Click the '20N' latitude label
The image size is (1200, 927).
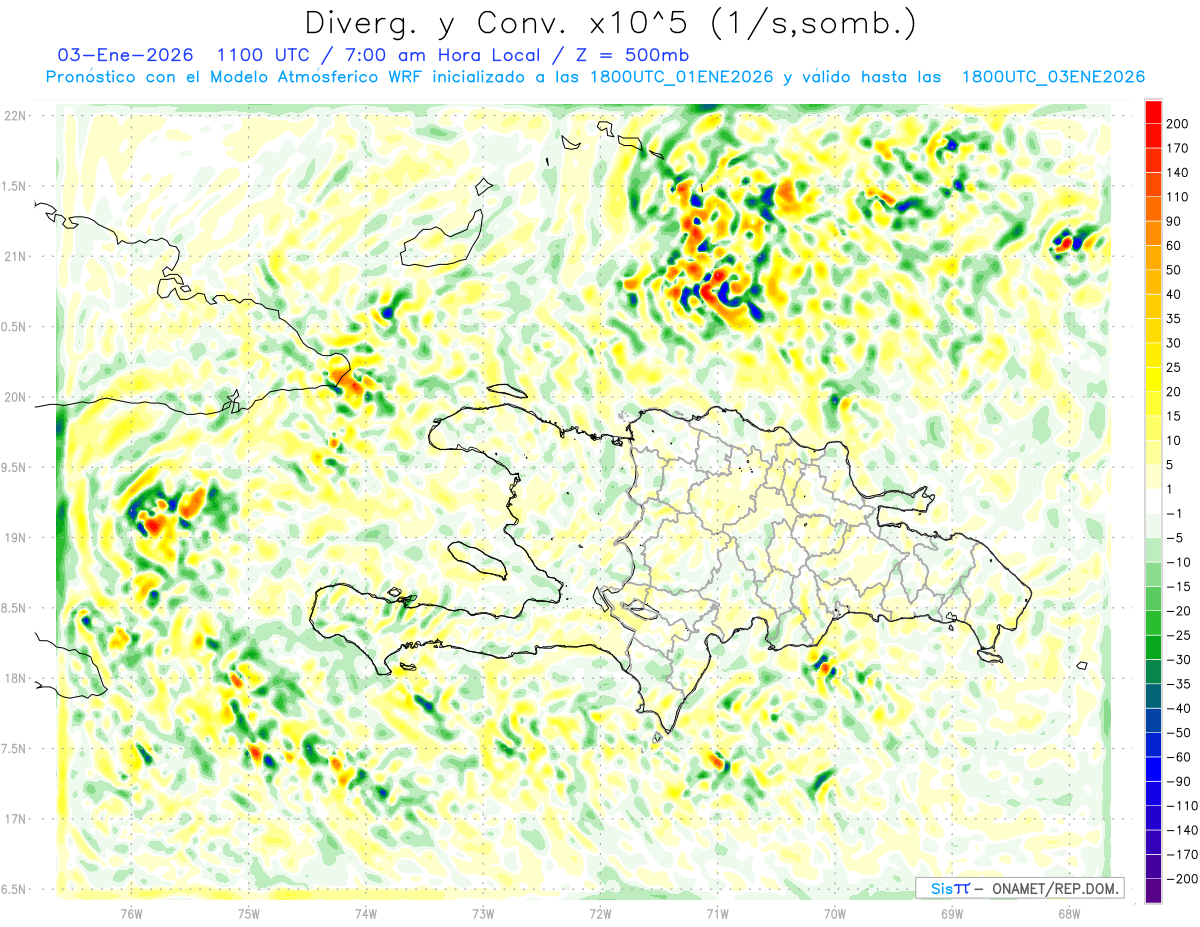tap(15, 397)
